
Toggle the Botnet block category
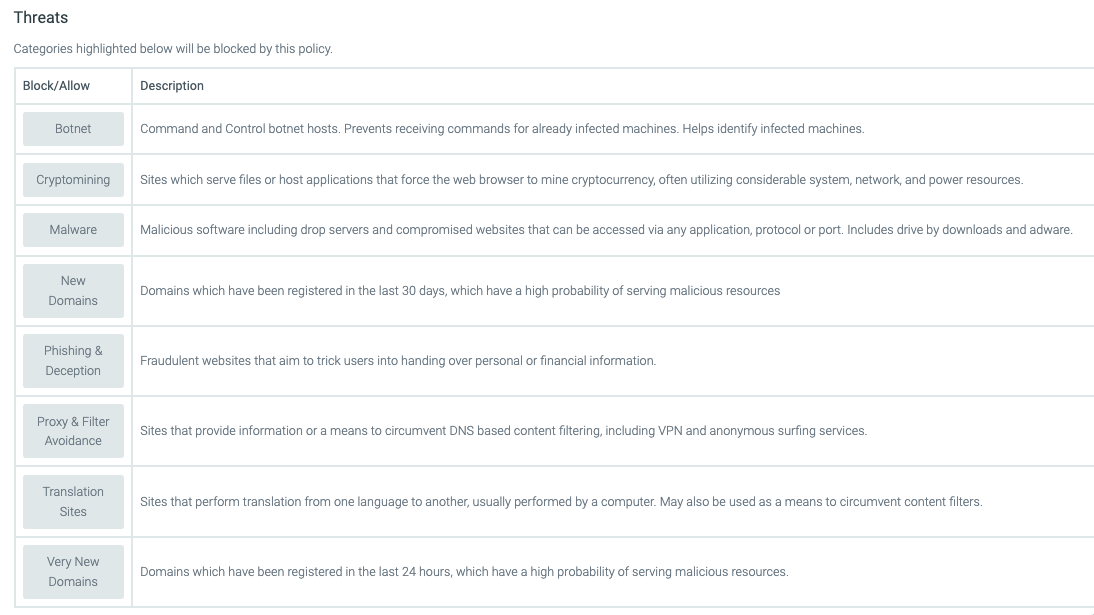click(73, 129)
